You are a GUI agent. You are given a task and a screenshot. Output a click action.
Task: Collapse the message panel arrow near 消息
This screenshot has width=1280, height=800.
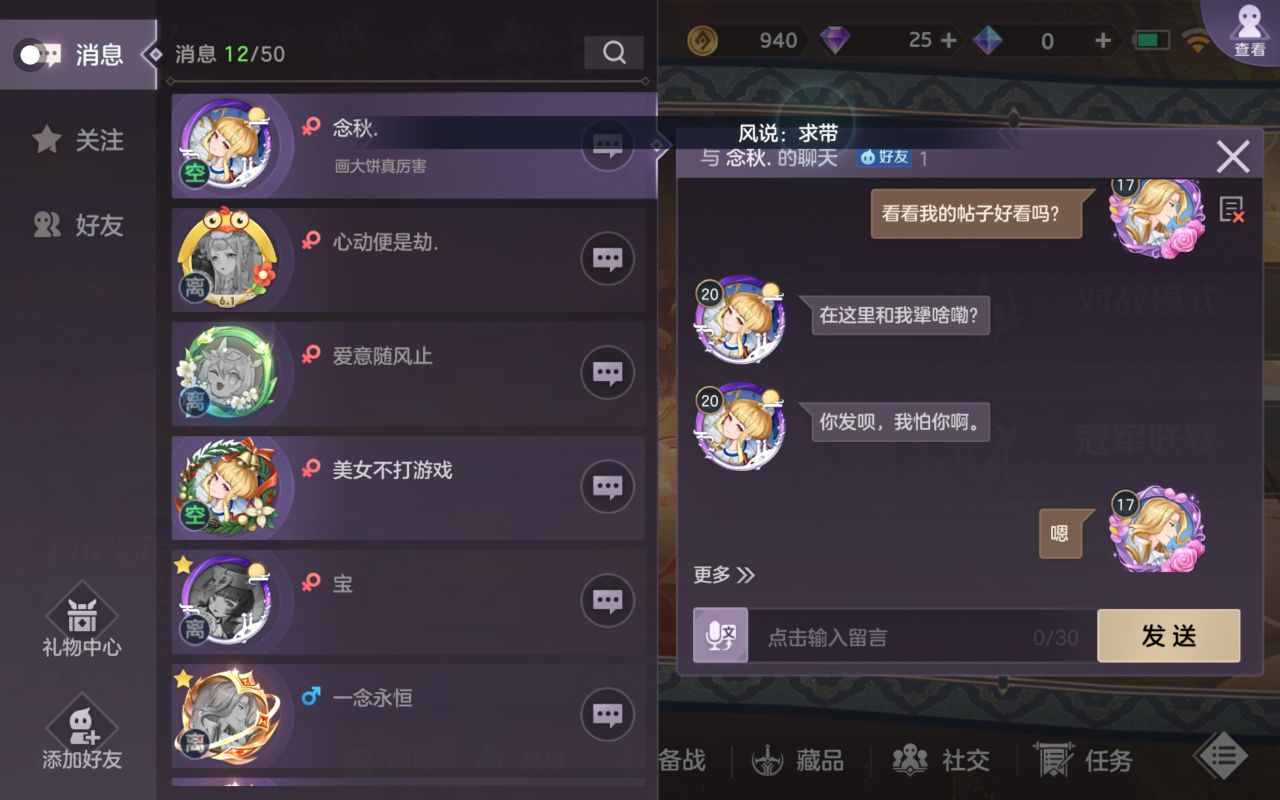[153, 54]
